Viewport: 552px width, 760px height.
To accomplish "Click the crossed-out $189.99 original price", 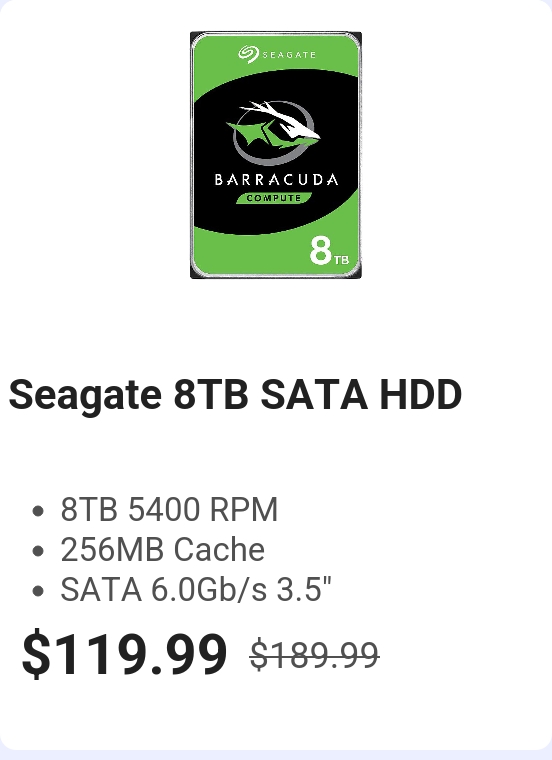I will pyautogui.click(x=314, y=655).
